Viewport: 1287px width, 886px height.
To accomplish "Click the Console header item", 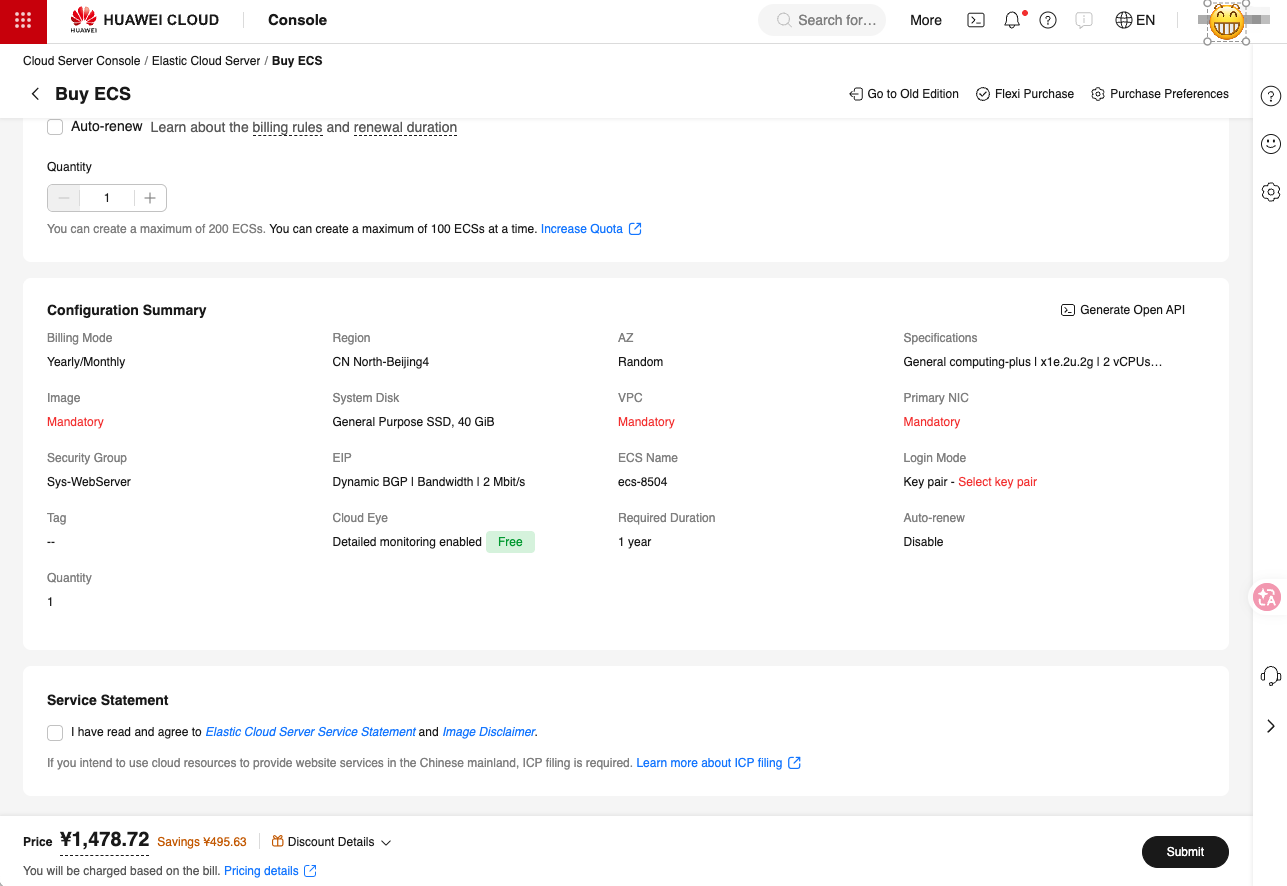I will 297,20.
